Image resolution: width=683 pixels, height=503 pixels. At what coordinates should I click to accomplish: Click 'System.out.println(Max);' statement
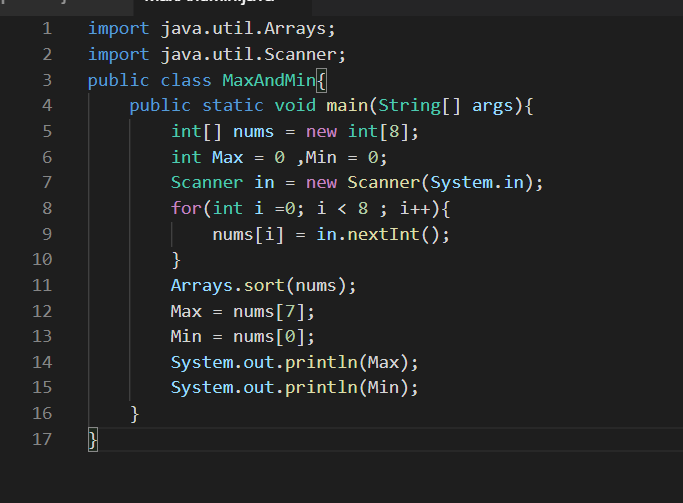[294, 363]
